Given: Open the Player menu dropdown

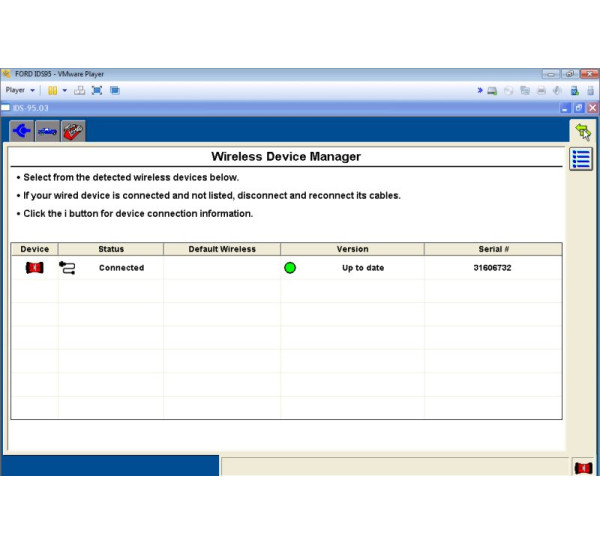Looking at the screenshot, I should pos(19,90).
